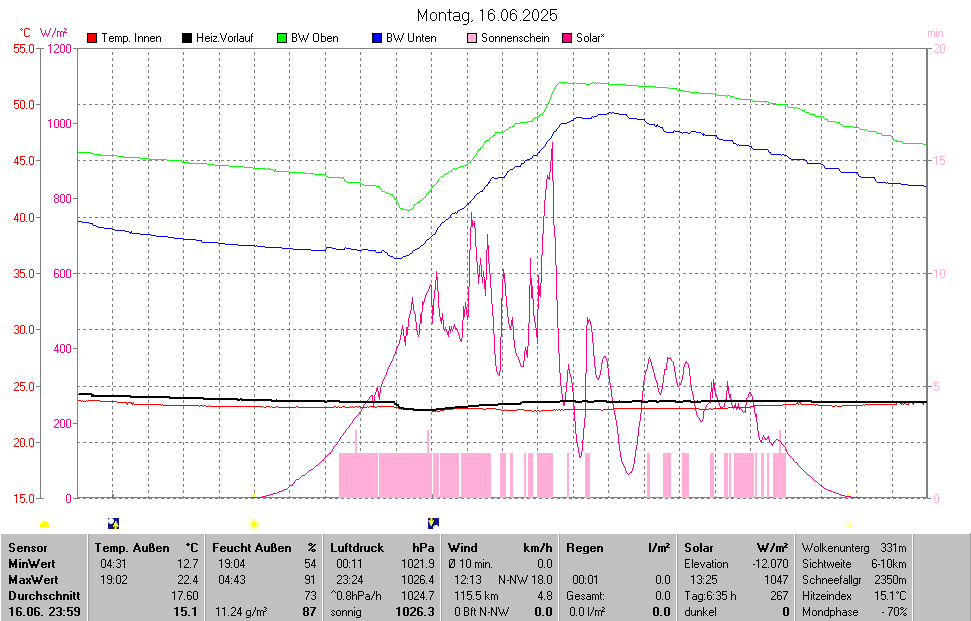Image resolution: width=971 pixels, height=621 pixels.
Task: Select the 'Temp. Innen' legend label
Action: (131, 38)
